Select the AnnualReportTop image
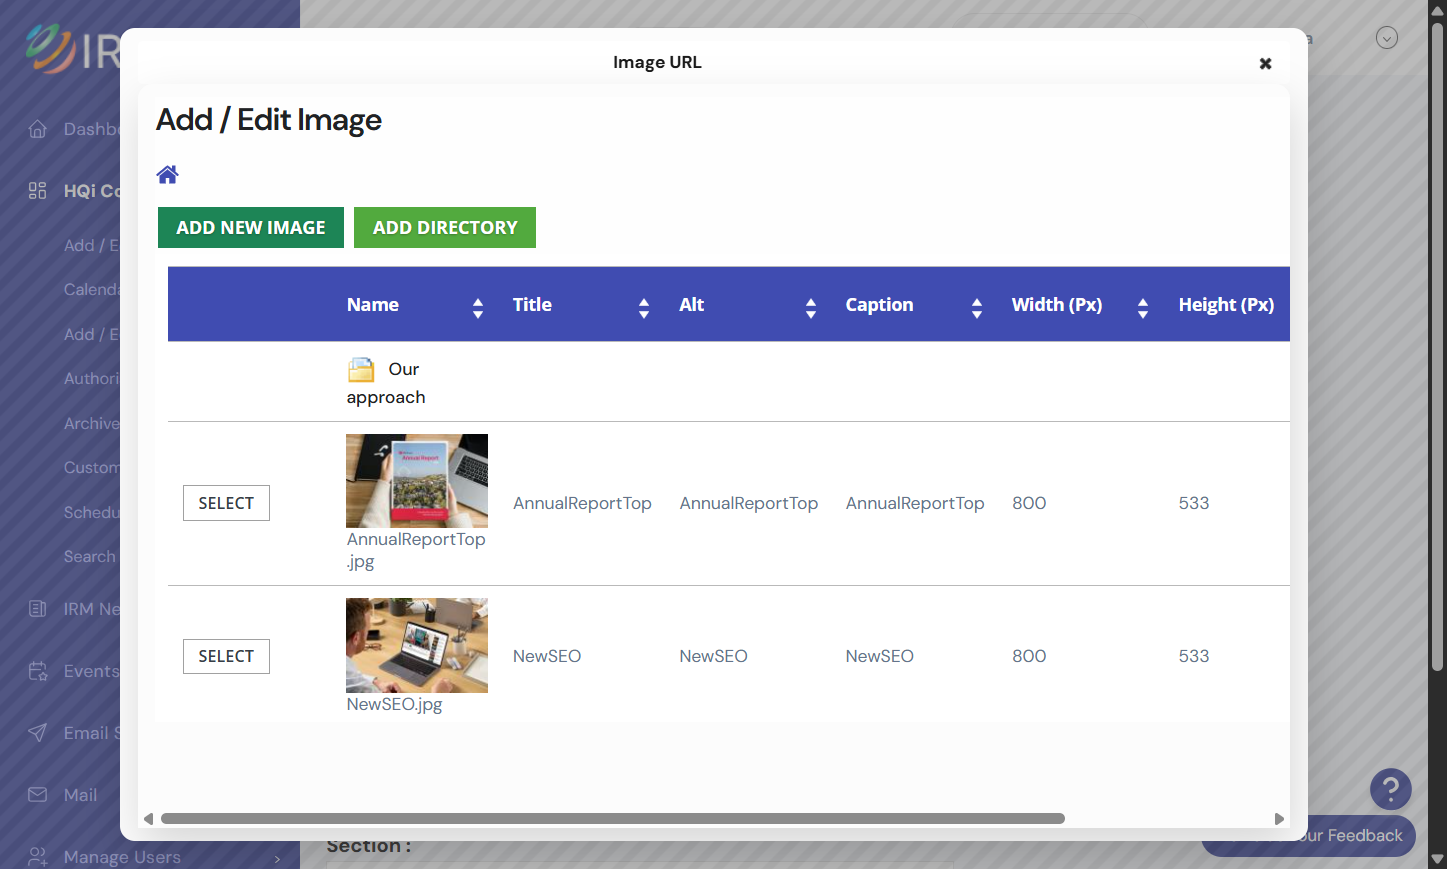 point(226,503)
